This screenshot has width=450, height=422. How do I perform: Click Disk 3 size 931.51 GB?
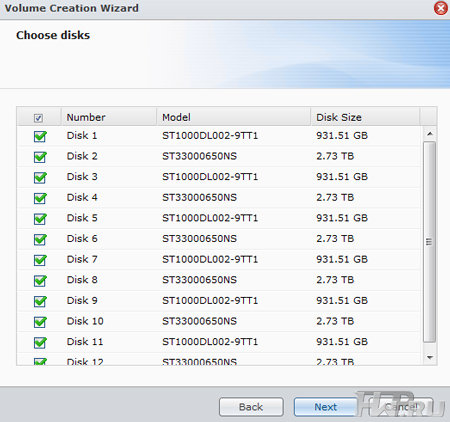342,177
